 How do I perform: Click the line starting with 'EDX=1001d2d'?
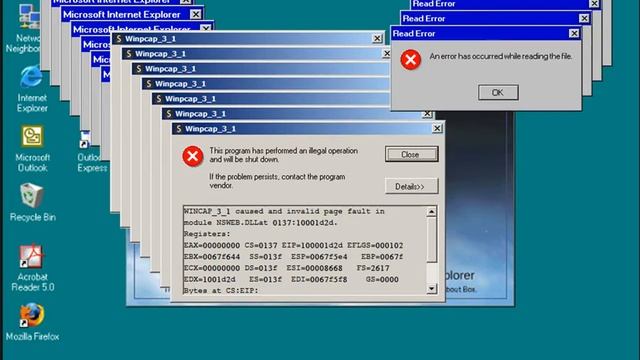291,280
